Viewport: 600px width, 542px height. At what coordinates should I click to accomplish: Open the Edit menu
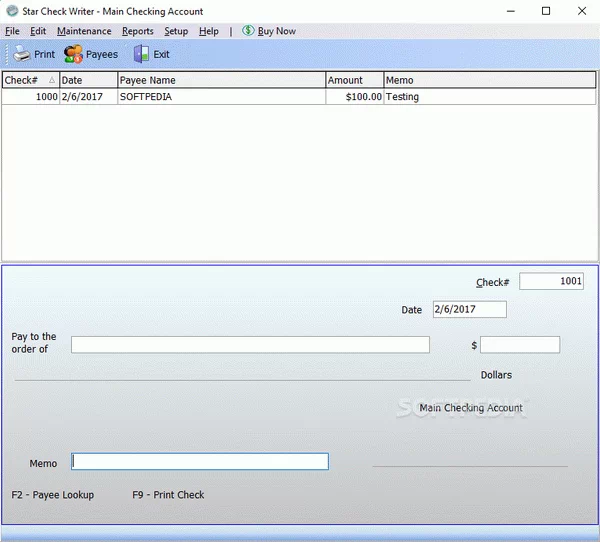click(x=38, y=31)
